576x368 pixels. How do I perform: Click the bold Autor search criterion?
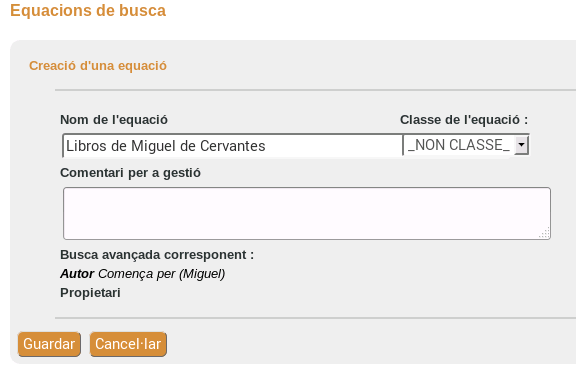(x=77, y=274)
